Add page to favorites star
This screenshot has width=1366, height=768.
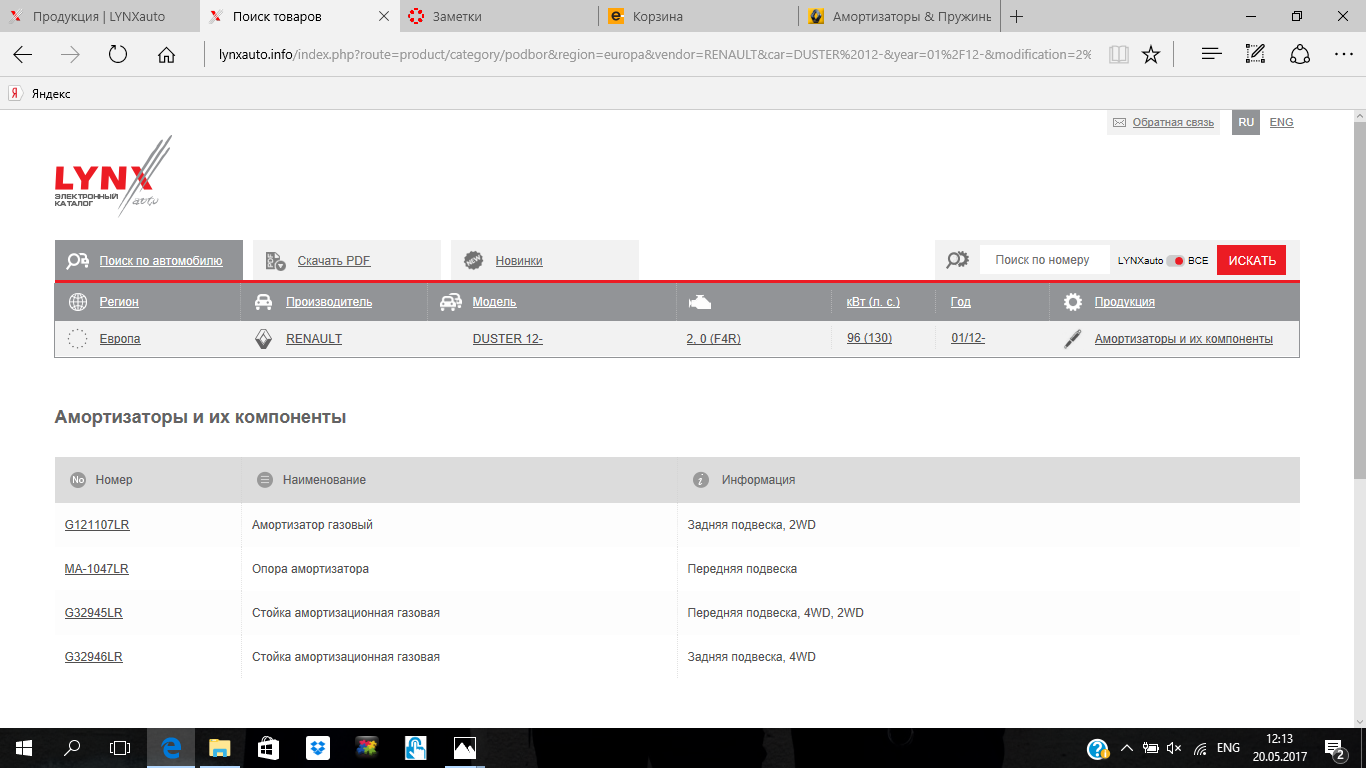[x=1151, y=55]
